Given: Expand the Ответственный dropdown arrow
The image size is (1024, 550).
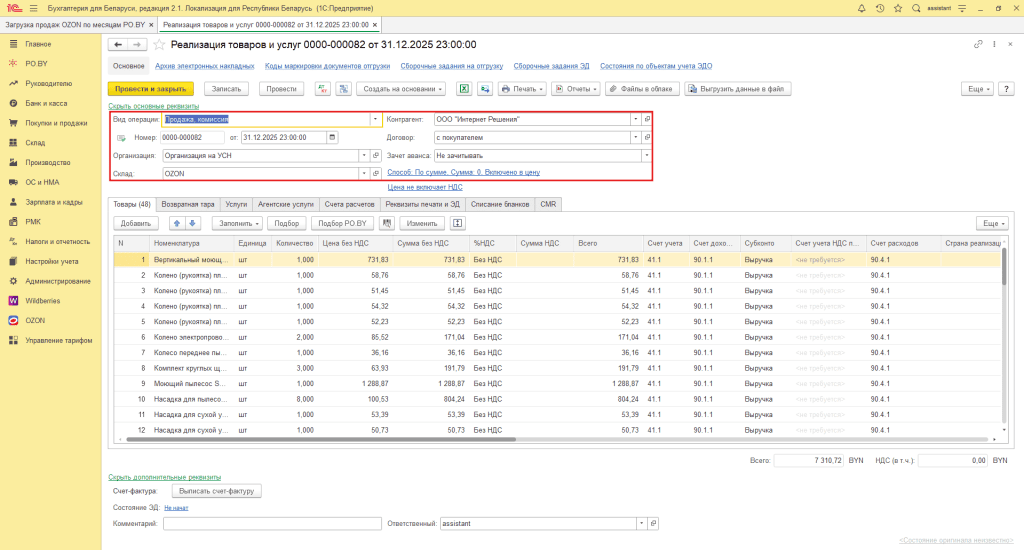Looking at the screenshot, I should (x=641, y=523).
